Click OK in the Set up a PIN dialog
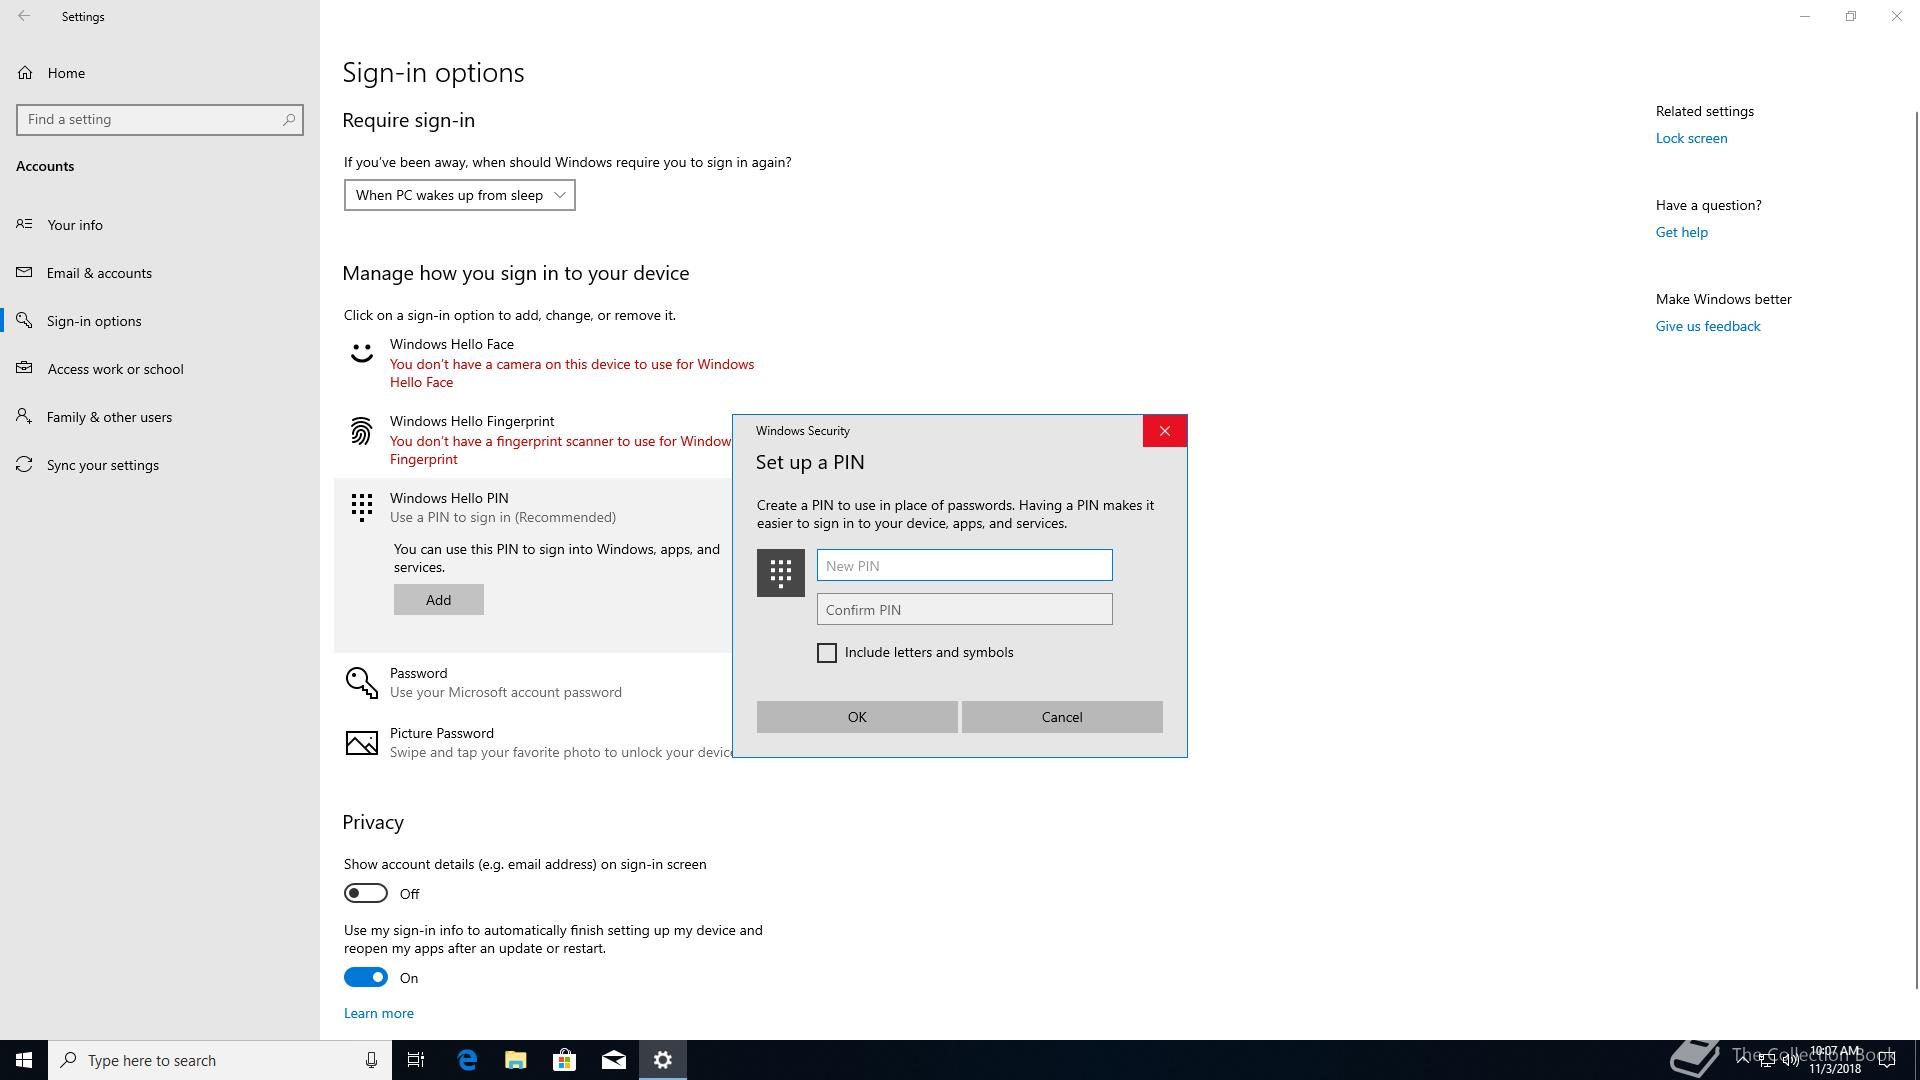 [857, 717]
